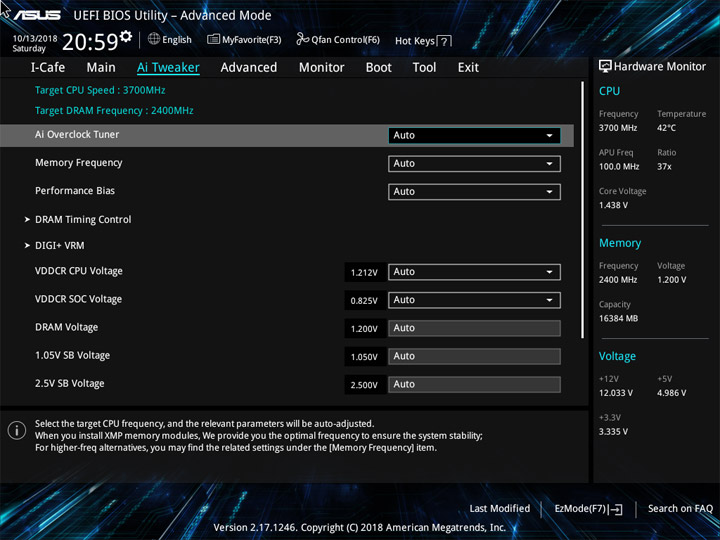
Task: Open the Memory Frequency dropdown
Action: tap(474, 164)
